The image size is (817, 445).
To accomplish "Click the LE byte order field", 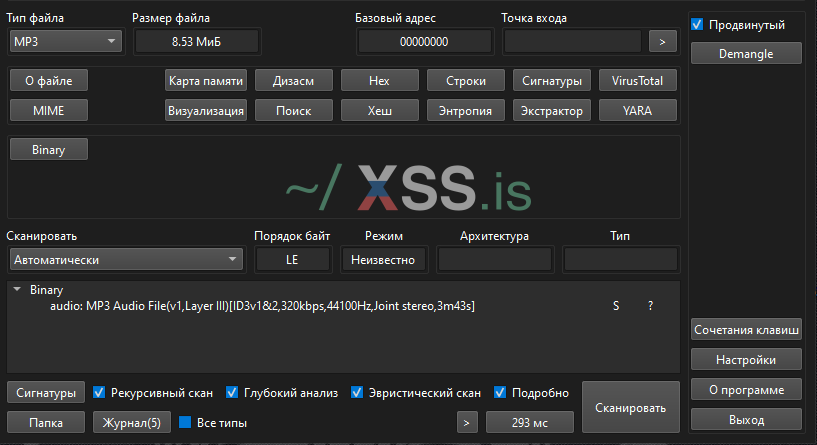I will pos(292,259).
